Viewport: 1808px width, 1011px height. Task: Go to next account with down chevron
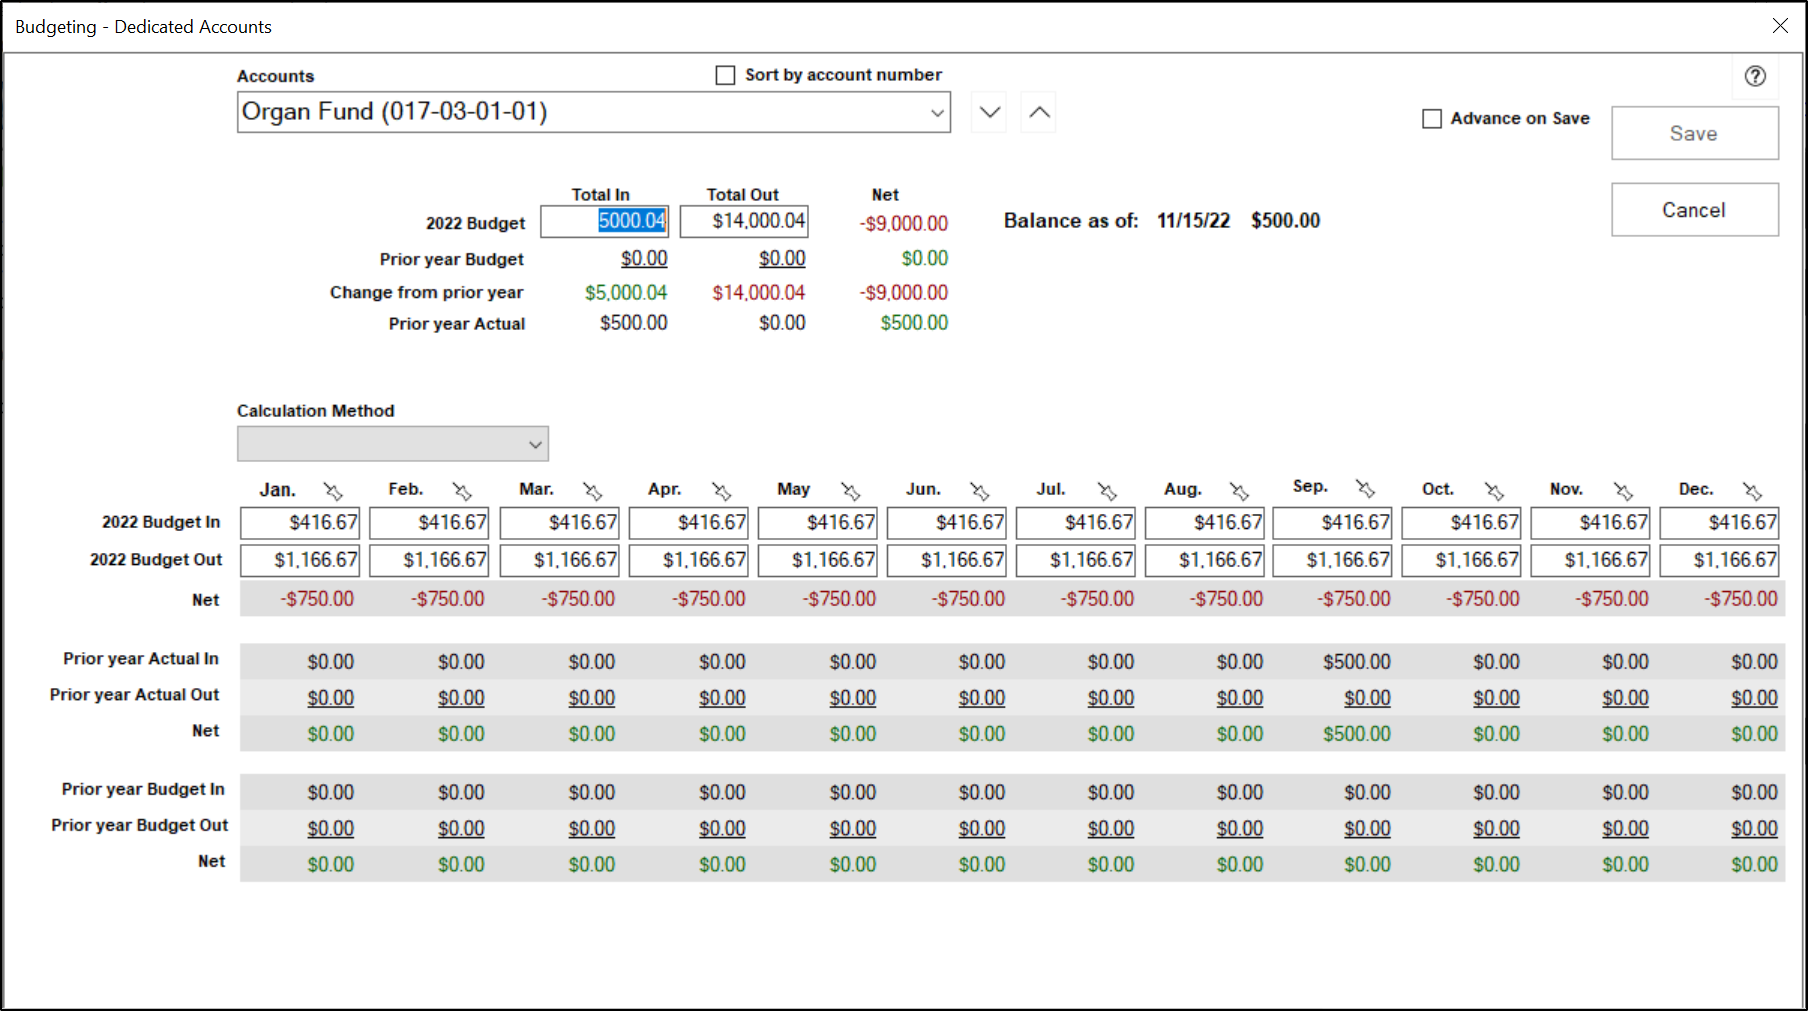tap(989, 112)
